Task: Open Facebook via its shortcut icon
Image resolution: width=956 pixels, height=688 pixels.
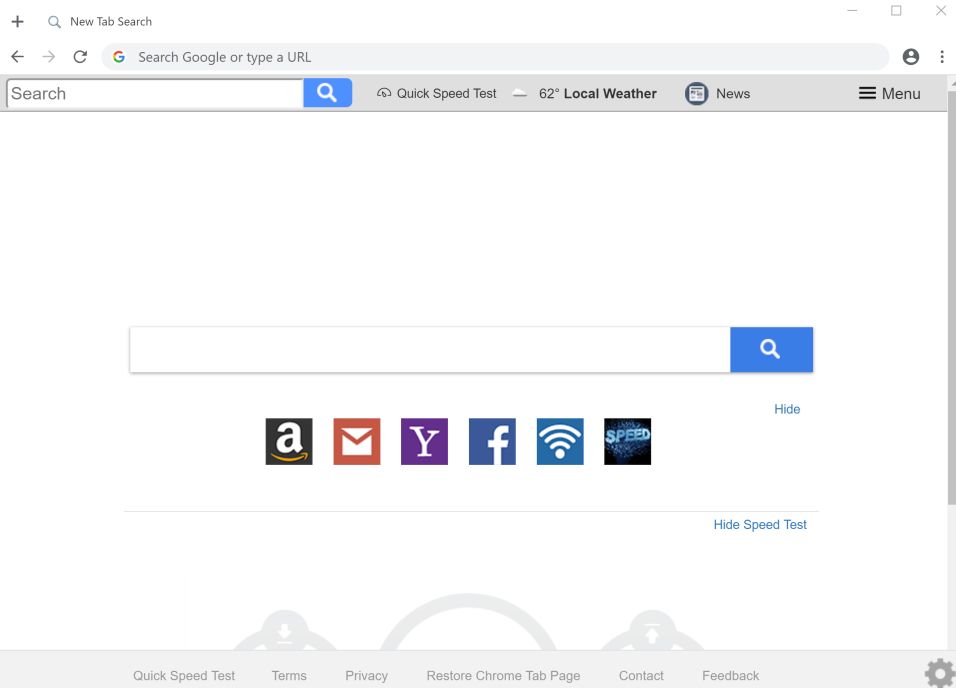Action: click(491, 441)
